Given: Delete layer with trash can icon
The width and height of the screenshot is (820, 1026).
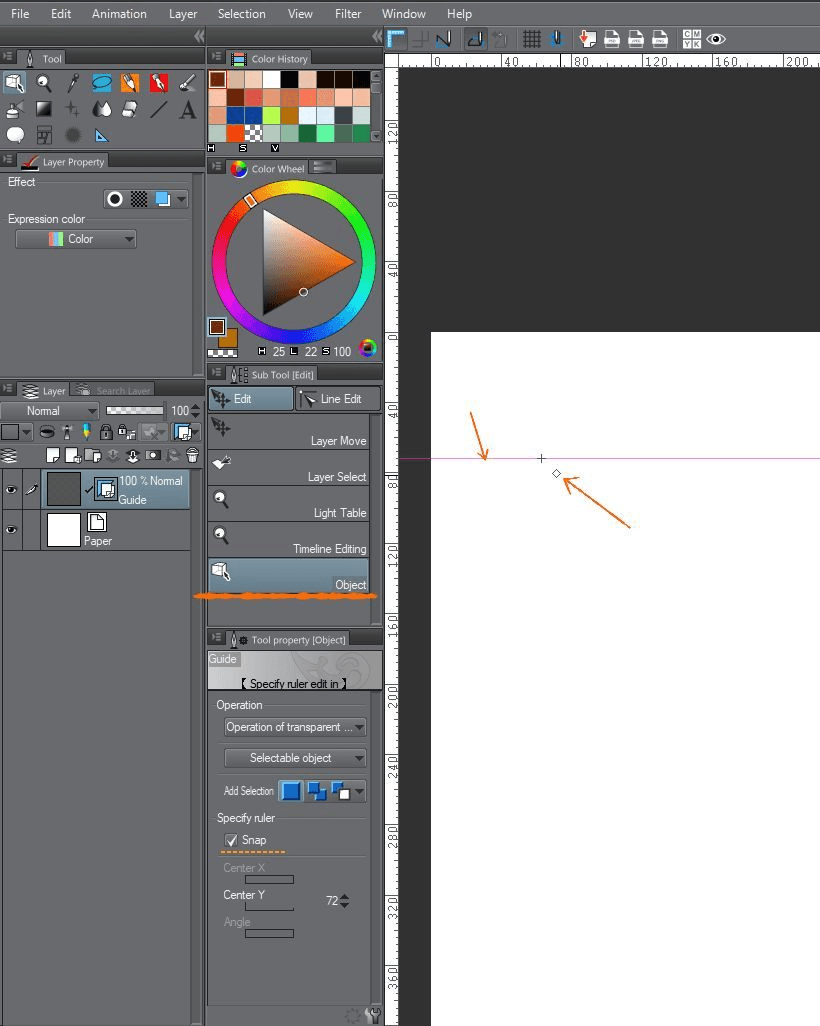Looking at the screenshot, I should coord(192,455).
